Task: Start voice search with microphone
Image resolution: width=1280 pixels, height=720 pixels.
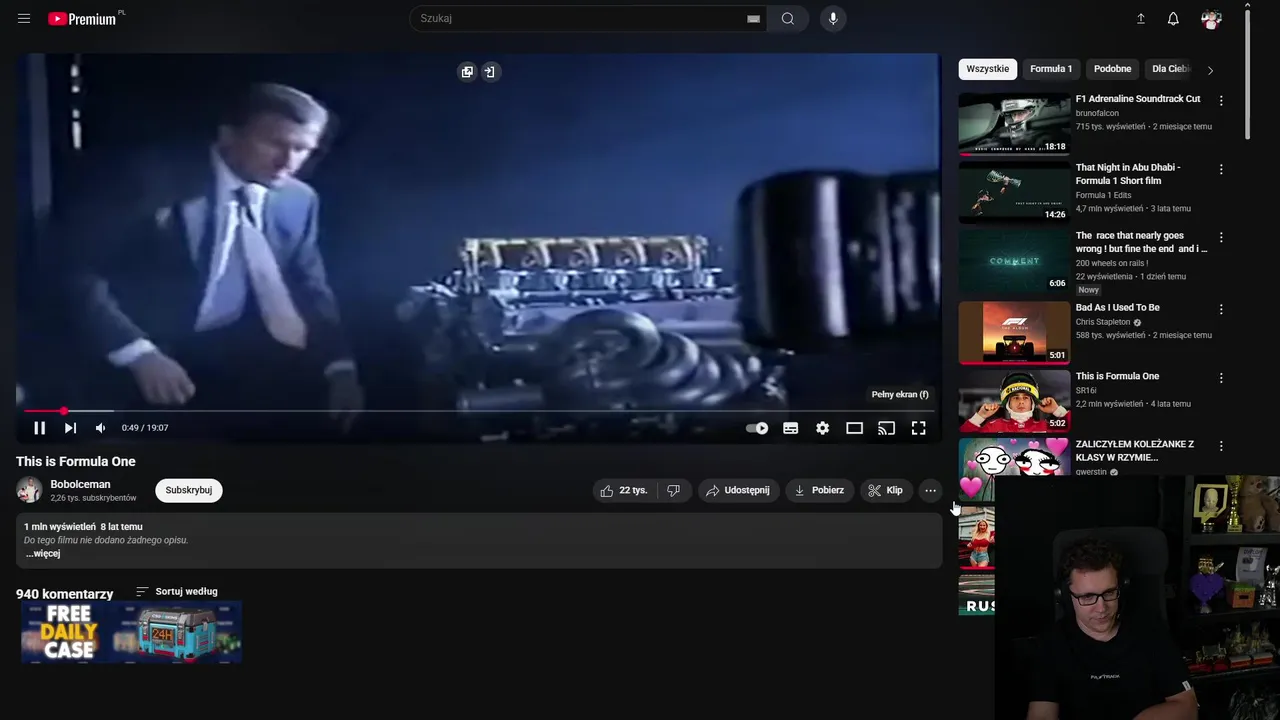Action: [x=833, y=18]
